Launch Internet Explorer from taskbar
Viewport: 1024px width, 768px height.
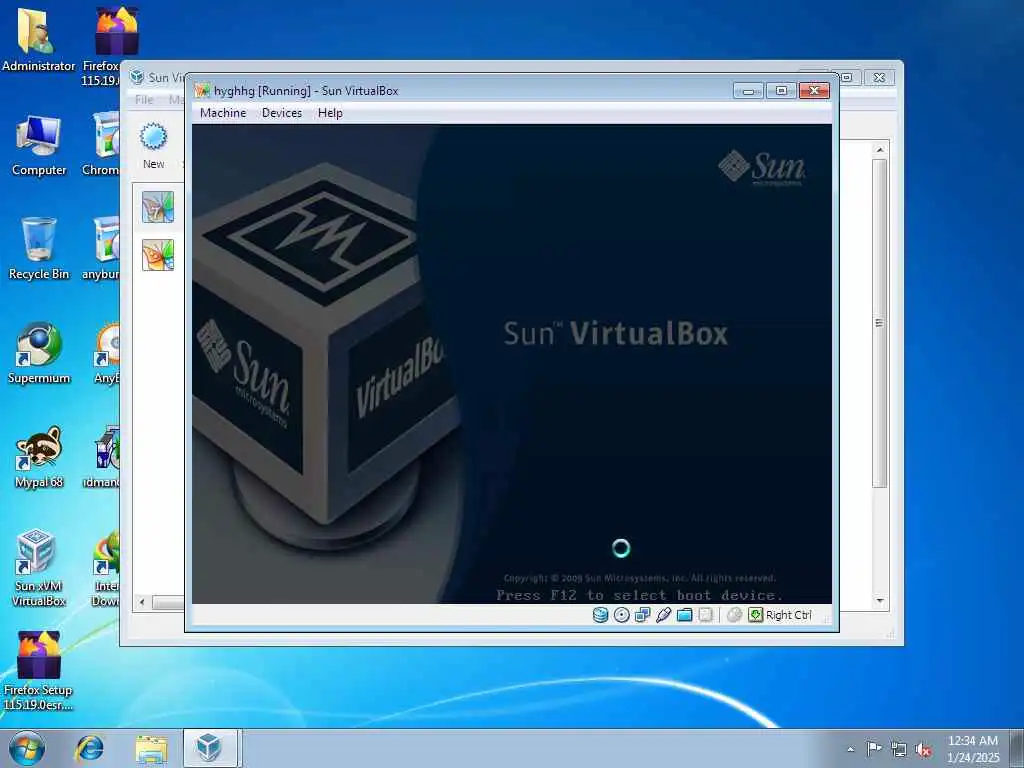coord(89,748)
